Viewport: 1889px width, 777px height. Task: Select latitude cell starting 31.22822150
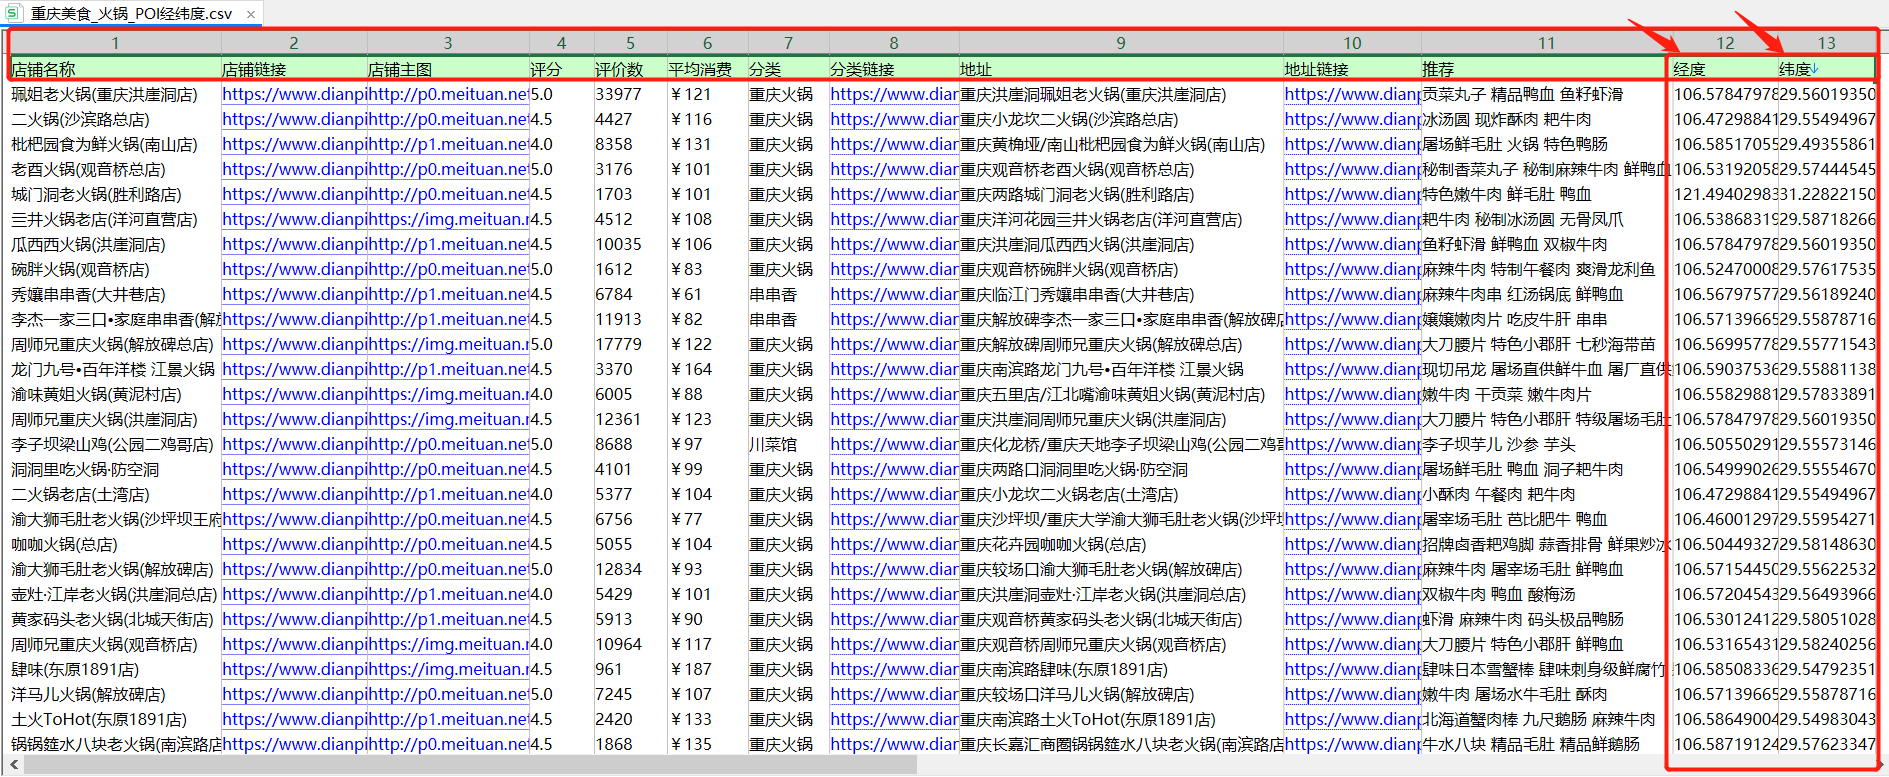(x=1827, y=194)
